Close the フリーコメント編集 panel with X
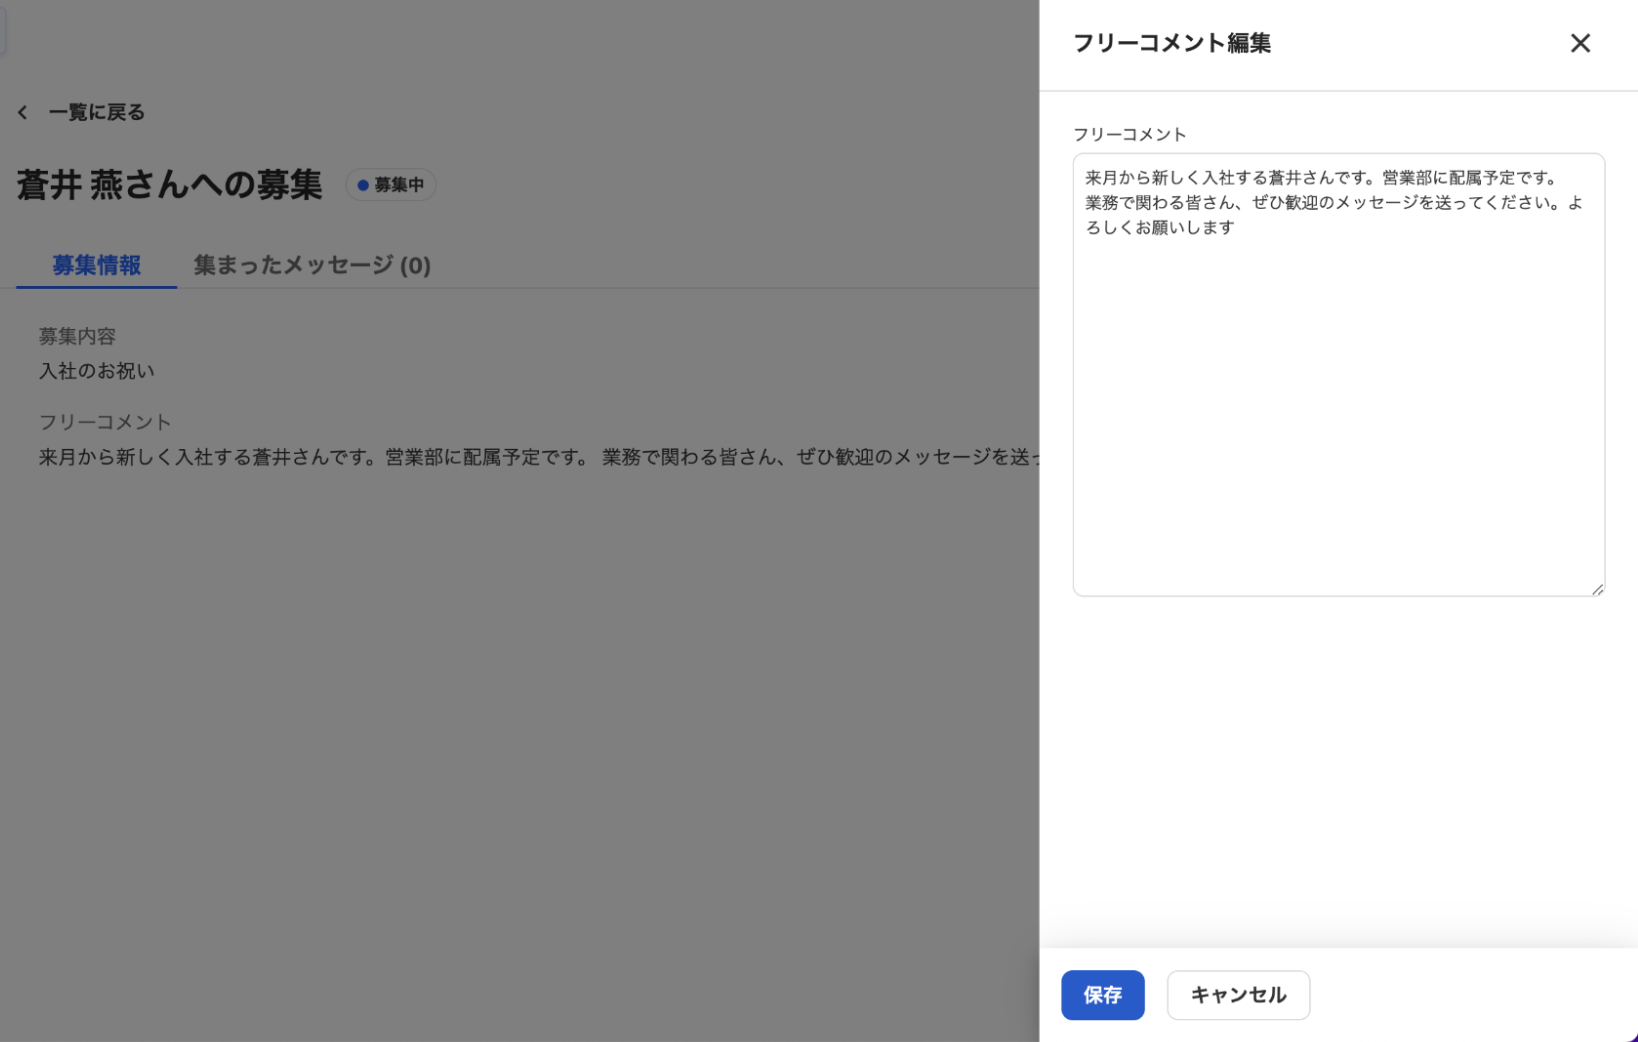The image size is (1638, 1042). pos(1580,43)
